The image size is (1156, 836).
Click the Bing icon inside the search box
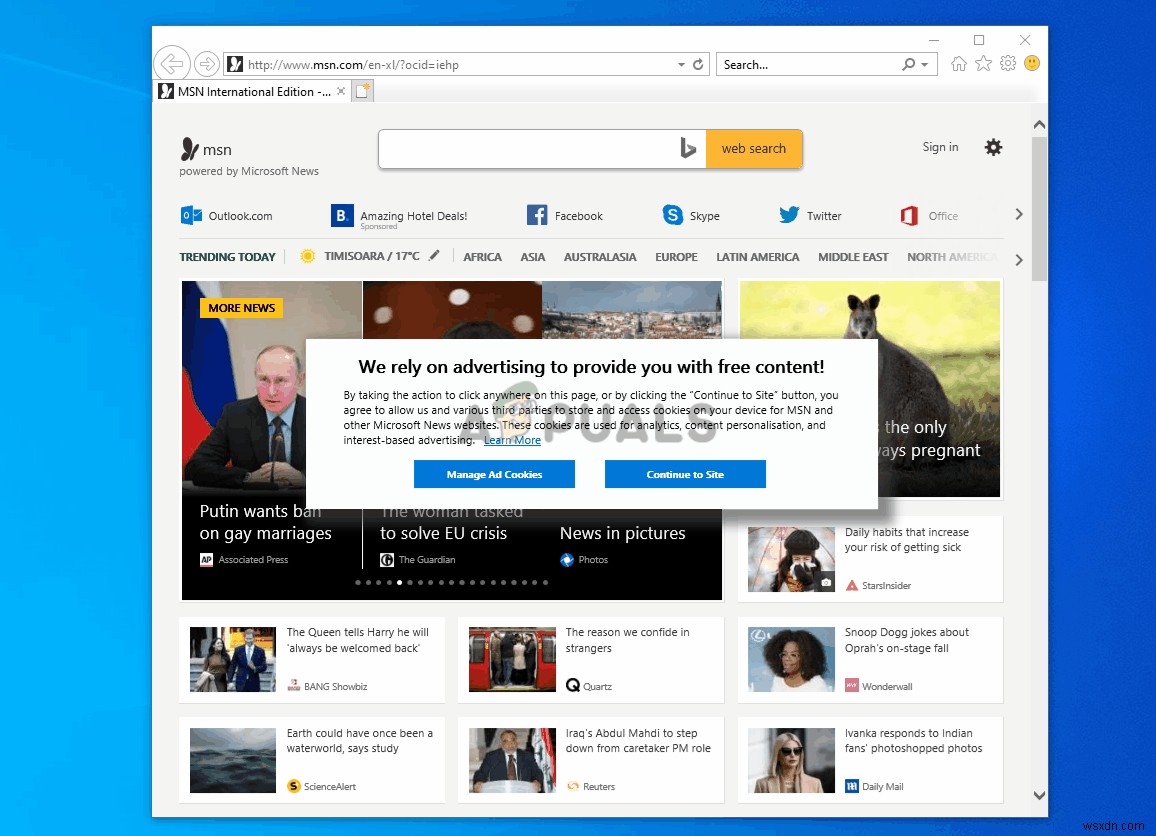pyautogui.click(x=688, y=148)
